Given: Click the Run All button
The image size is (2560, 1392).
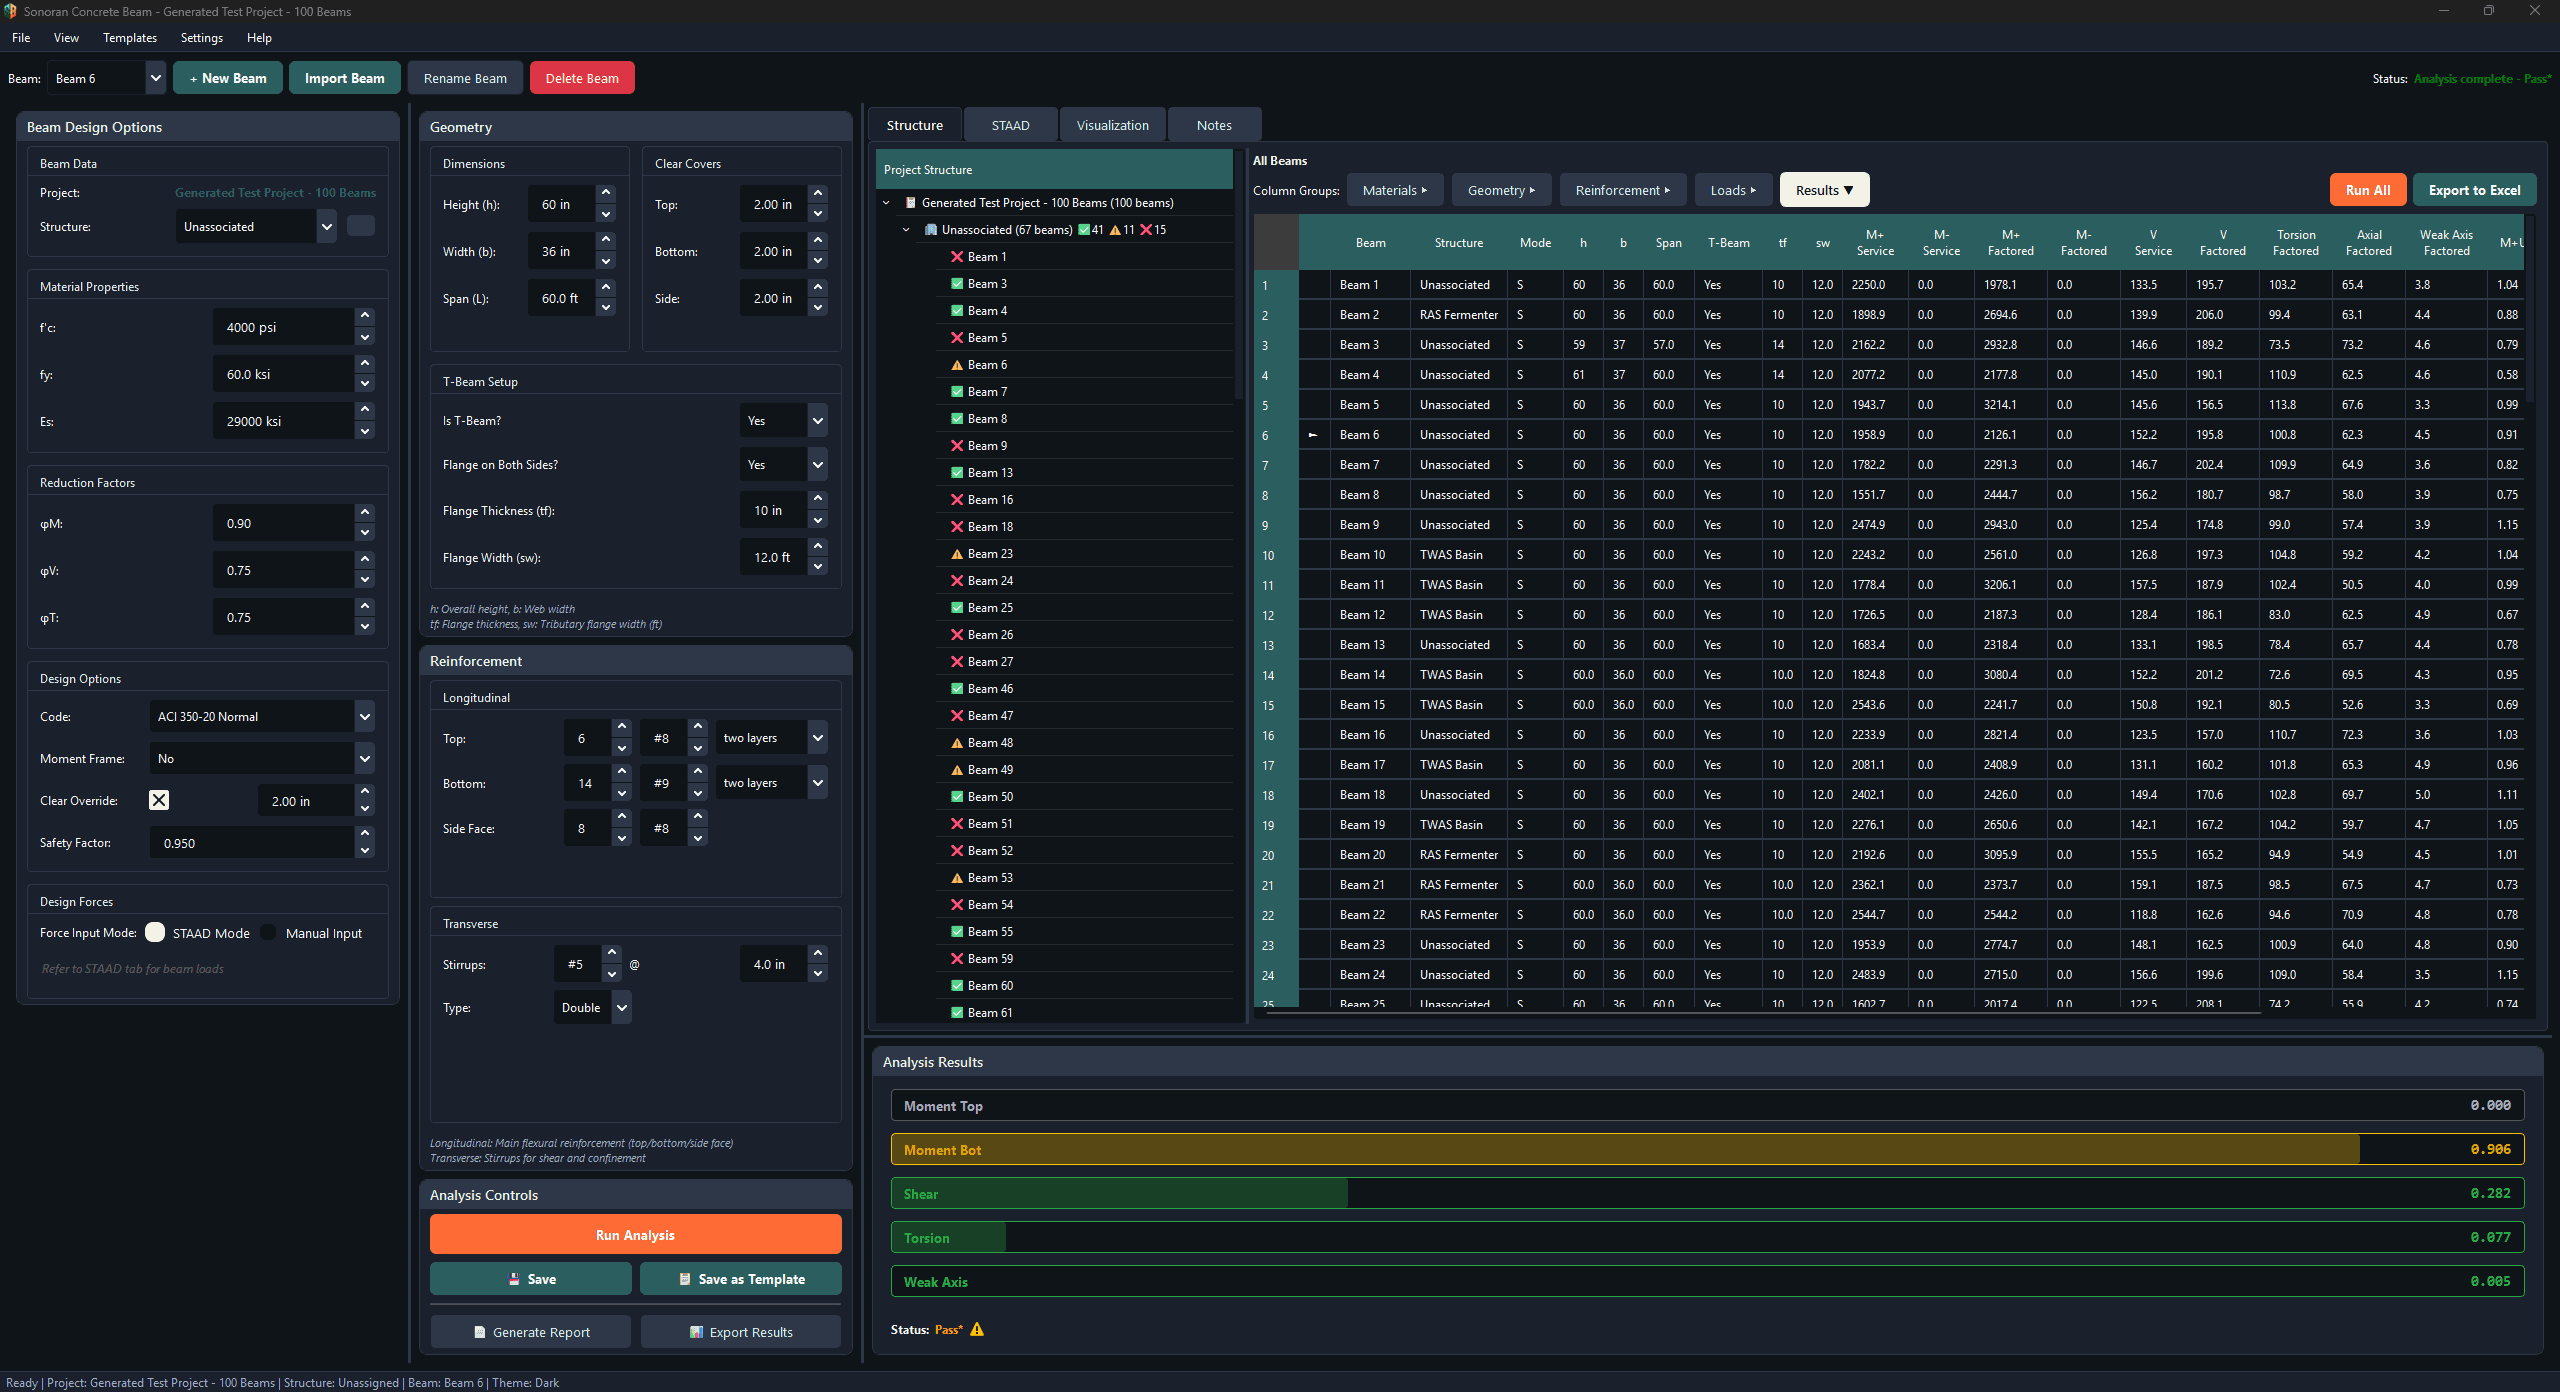Looking at the screenshot, I should [2367, 190].
